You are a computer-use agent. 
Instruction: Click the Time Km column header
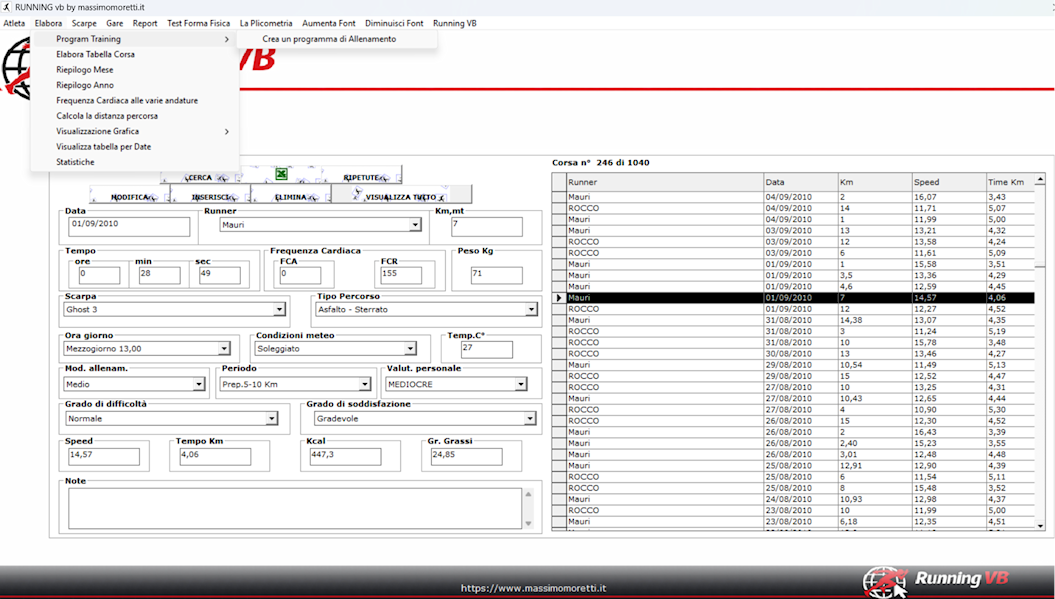click(x=1010, y=182)
